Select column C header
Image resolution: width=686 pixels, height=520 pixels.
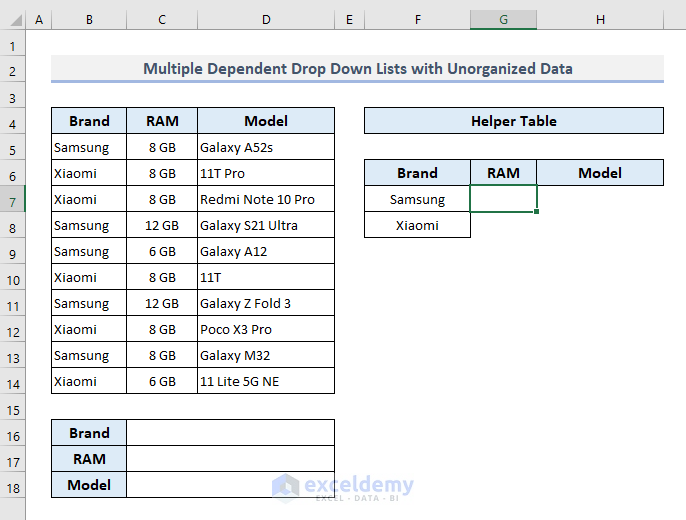point(162,20)
